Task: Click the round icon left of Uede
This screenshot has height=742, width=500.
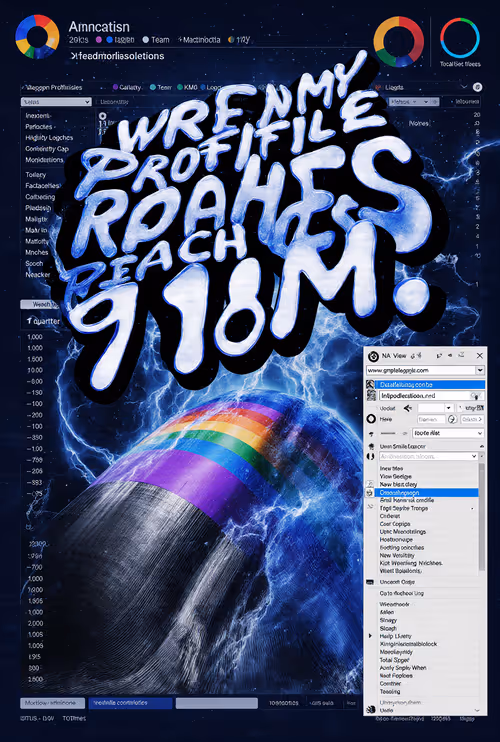Action: [371, 710]
